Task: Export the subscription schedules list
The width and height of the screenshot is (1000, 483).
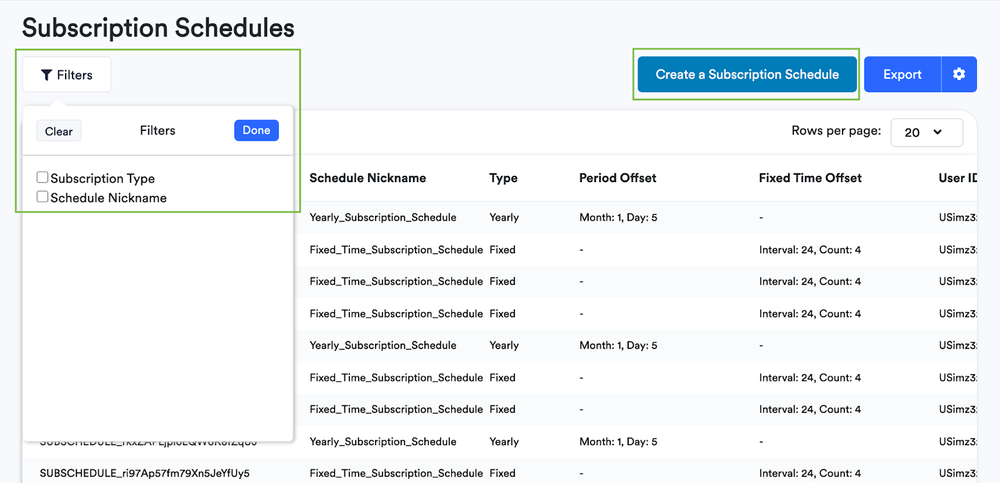Action: (902, 75)
